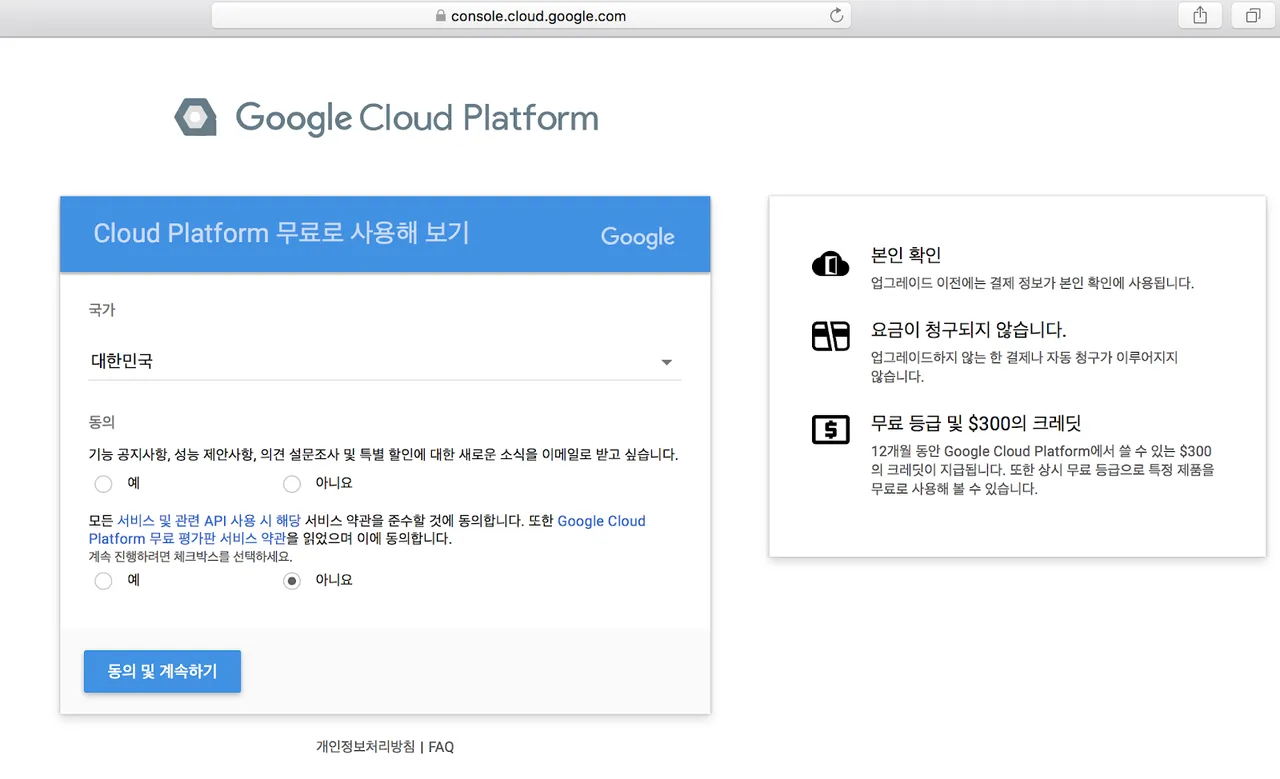Click the 동의 및 계속하기 button
The width and height of the screenshot is (1280, 779).
click(x=162, y=671)
